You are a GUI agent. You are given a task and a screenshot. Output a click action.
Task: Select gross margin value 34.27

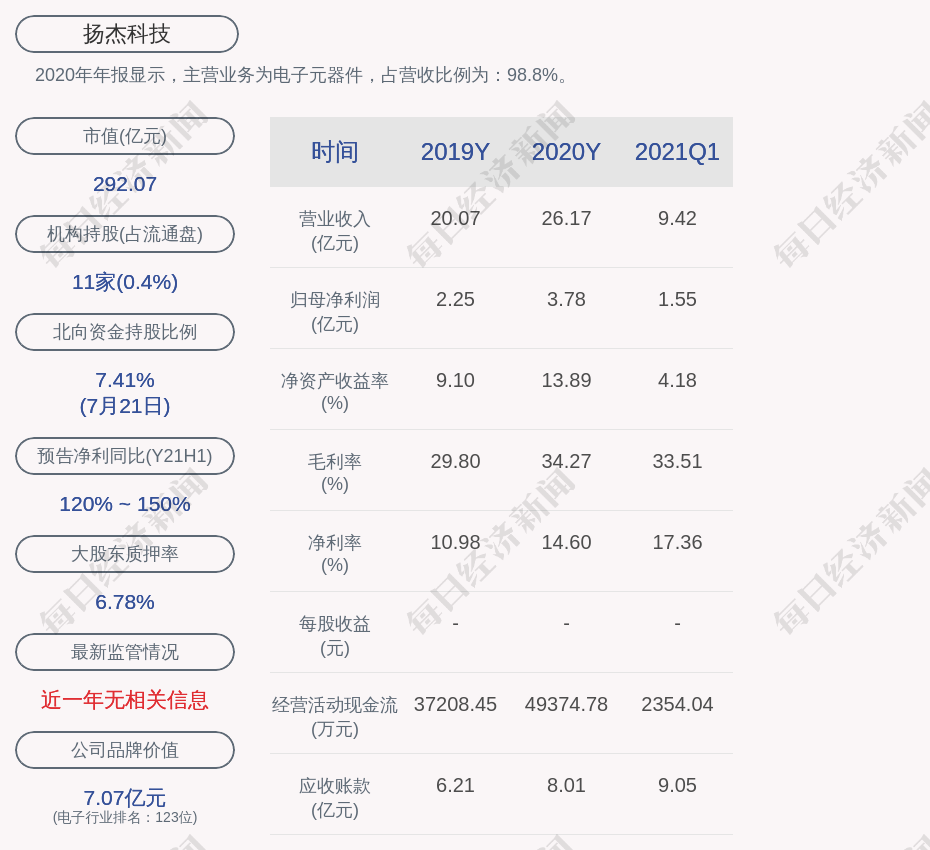[x=566, y=461]
